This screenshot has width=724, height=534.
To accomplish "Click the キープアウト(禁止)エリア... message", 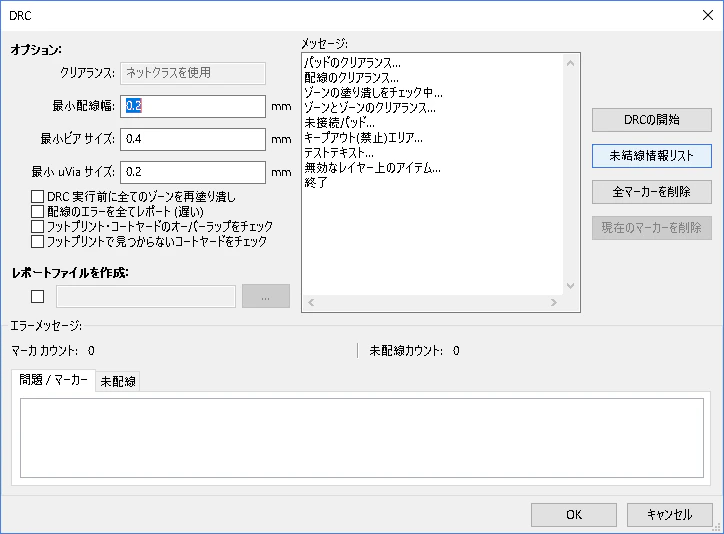I will (x=363, y=138).
